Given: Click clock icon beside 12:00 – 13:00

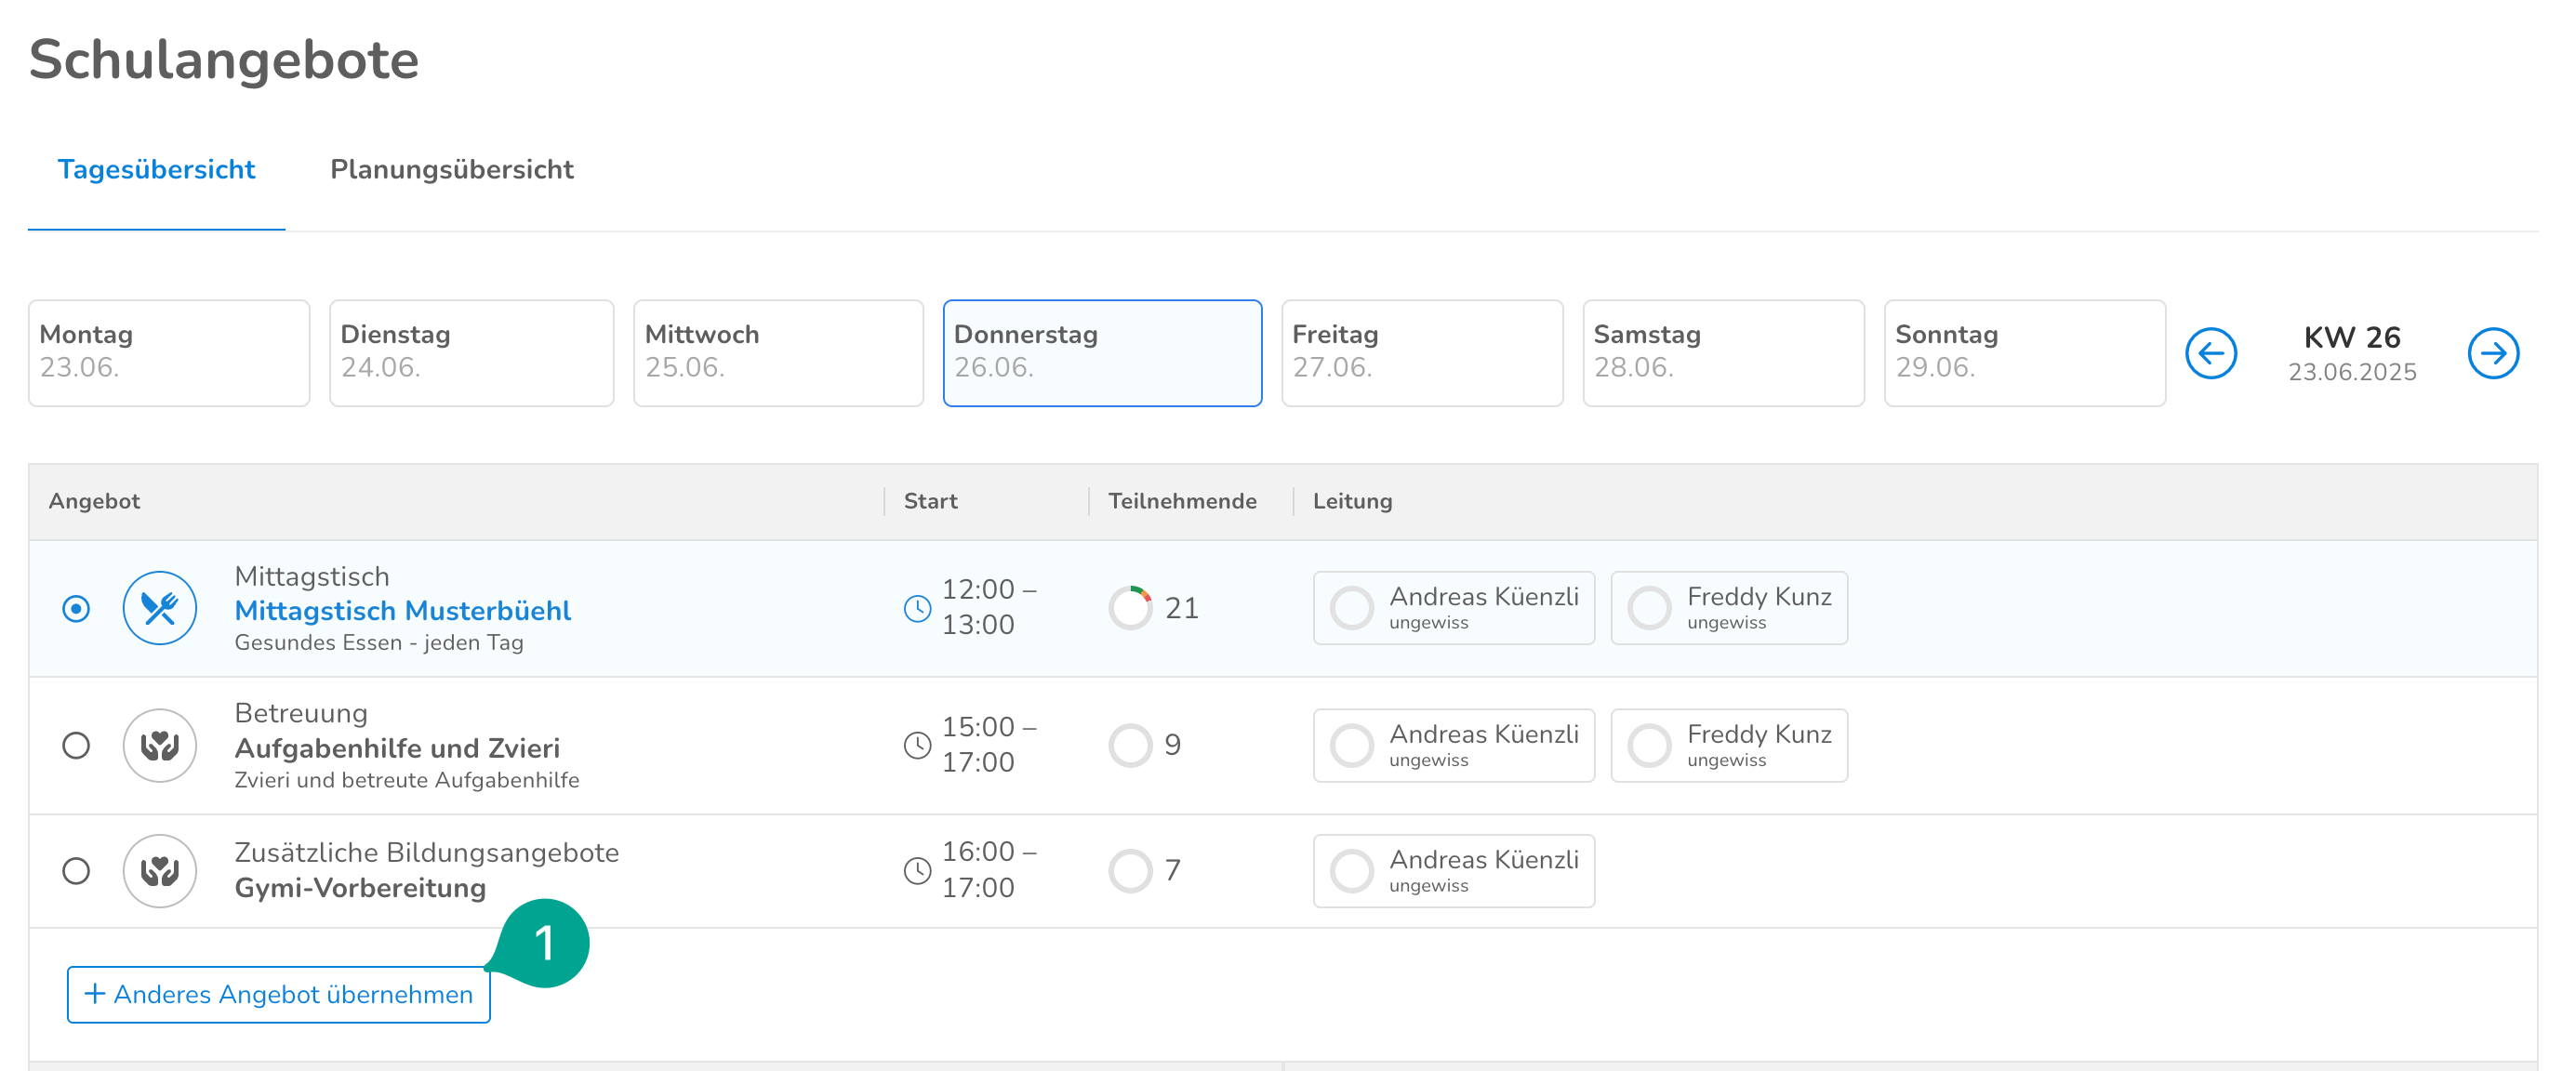Looking at the screenshot, I should (917, 608).
